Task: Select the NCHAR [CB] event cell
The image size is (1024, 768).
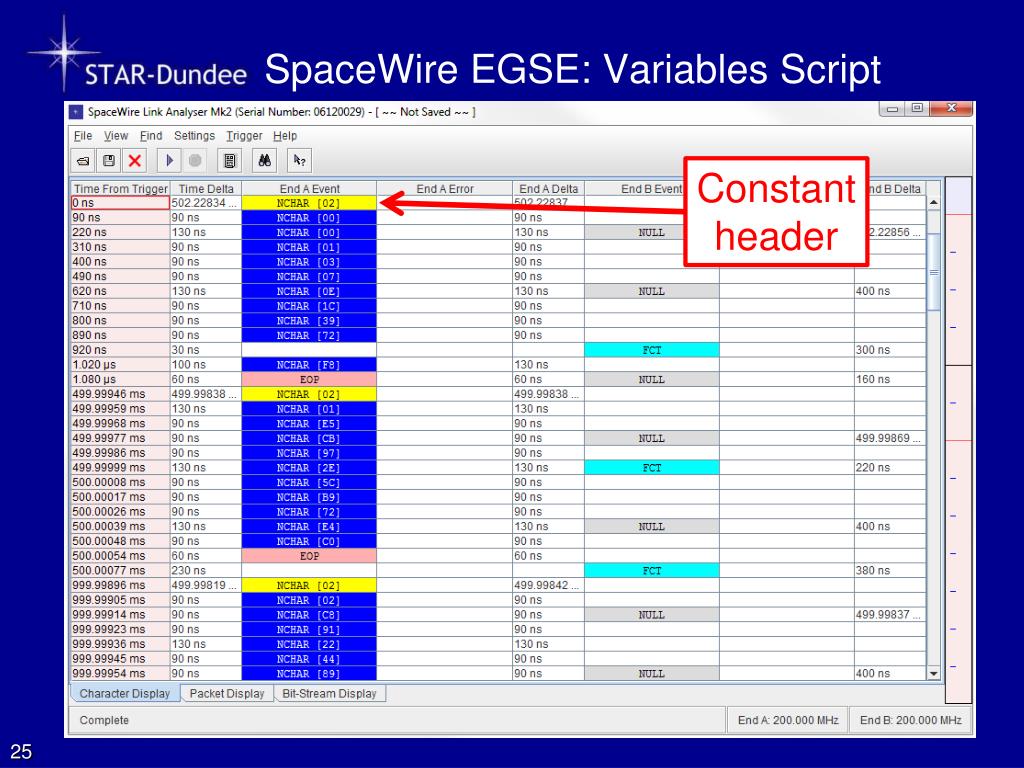Action: (x=309, y=438)
